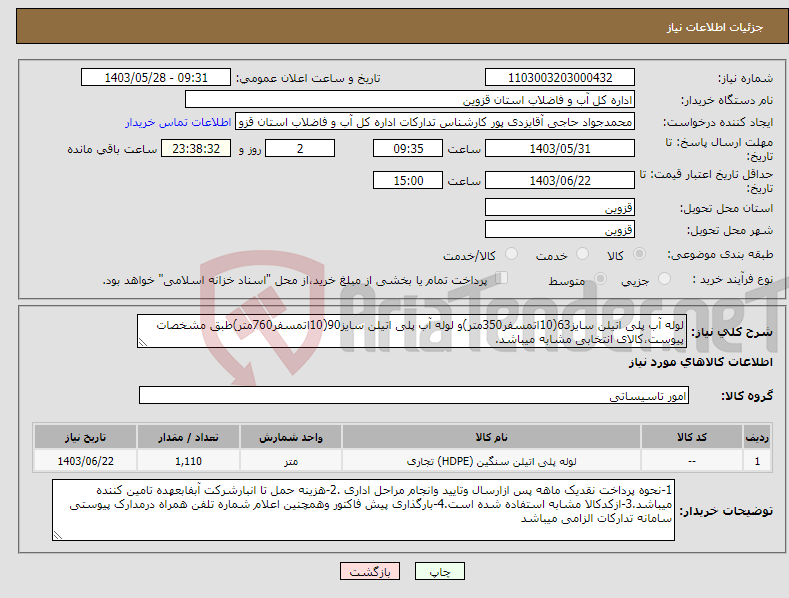This screenshot has width=789, height=598.
Task: Click the گروه کالا field امور تاسیساتی
Action: 414,396
